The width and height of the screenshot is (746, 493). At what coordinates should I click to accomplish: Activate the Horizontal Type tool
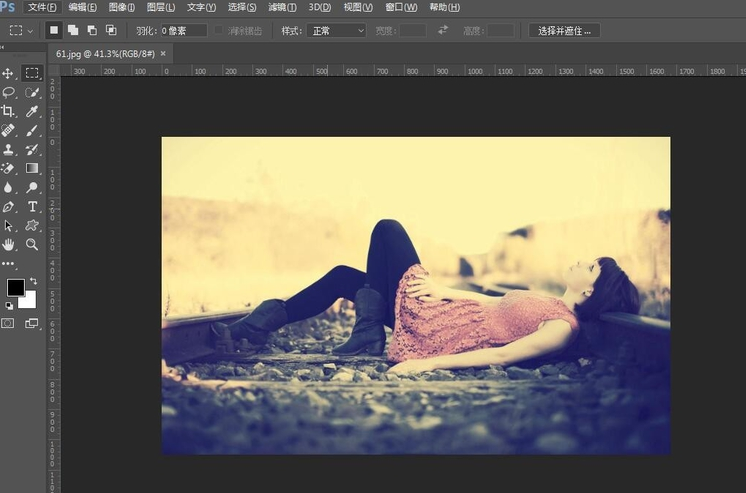pyautogui.click(x=32, y=206)
